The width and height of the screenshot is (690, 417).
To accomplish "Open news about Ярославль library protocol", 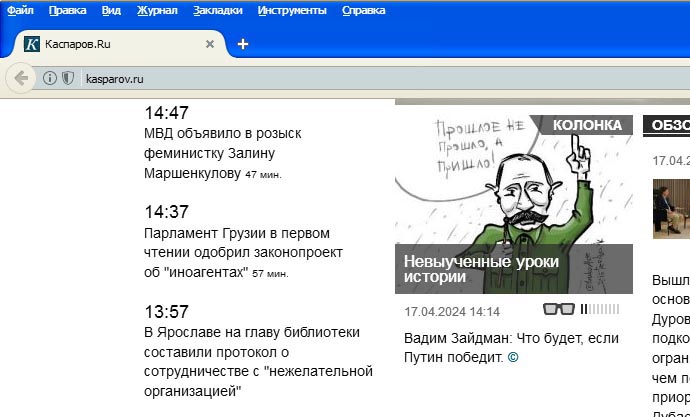I will point(258,362).
